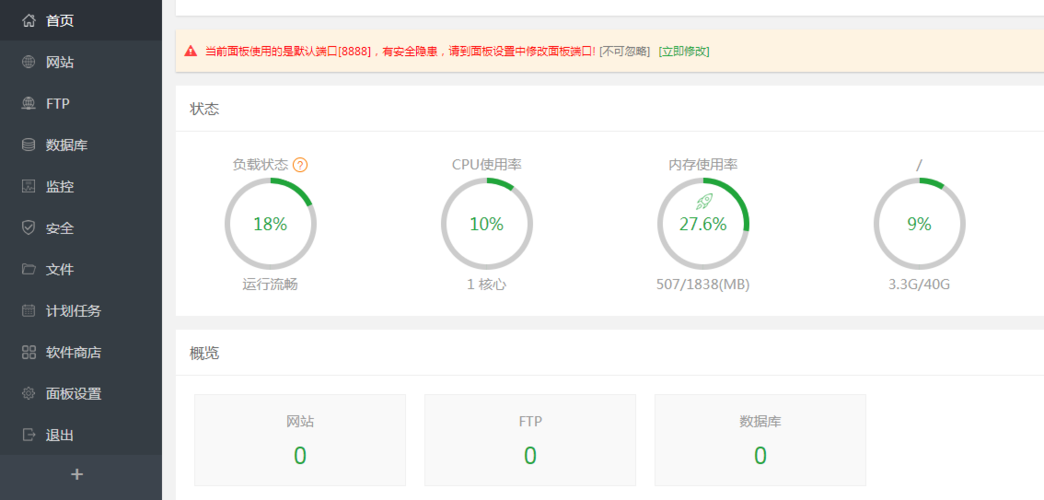Open 面板设置 in the sidebar
This screenshot has height=500, width=1044.
(x=81, y=393)
